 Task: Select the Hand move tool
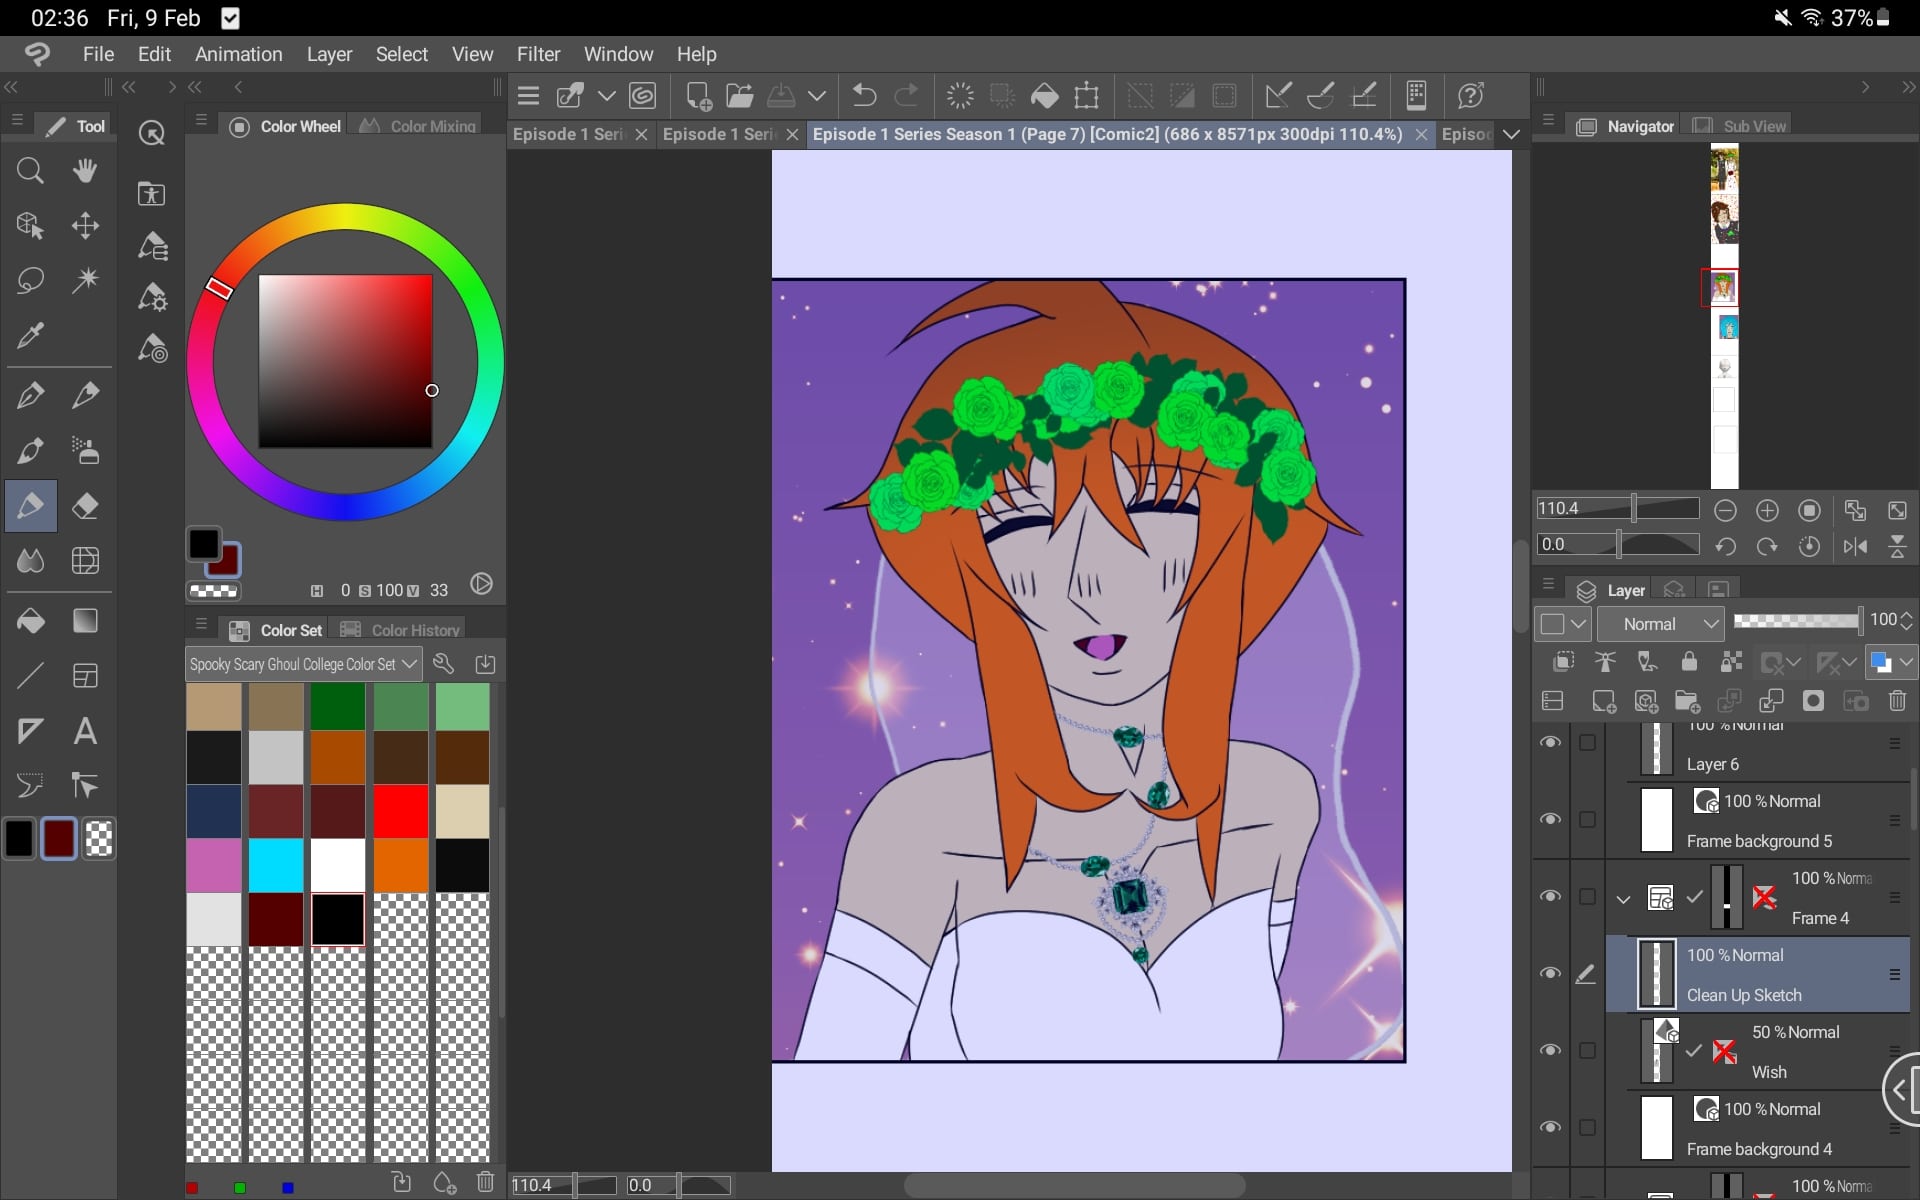click(85, 171)
